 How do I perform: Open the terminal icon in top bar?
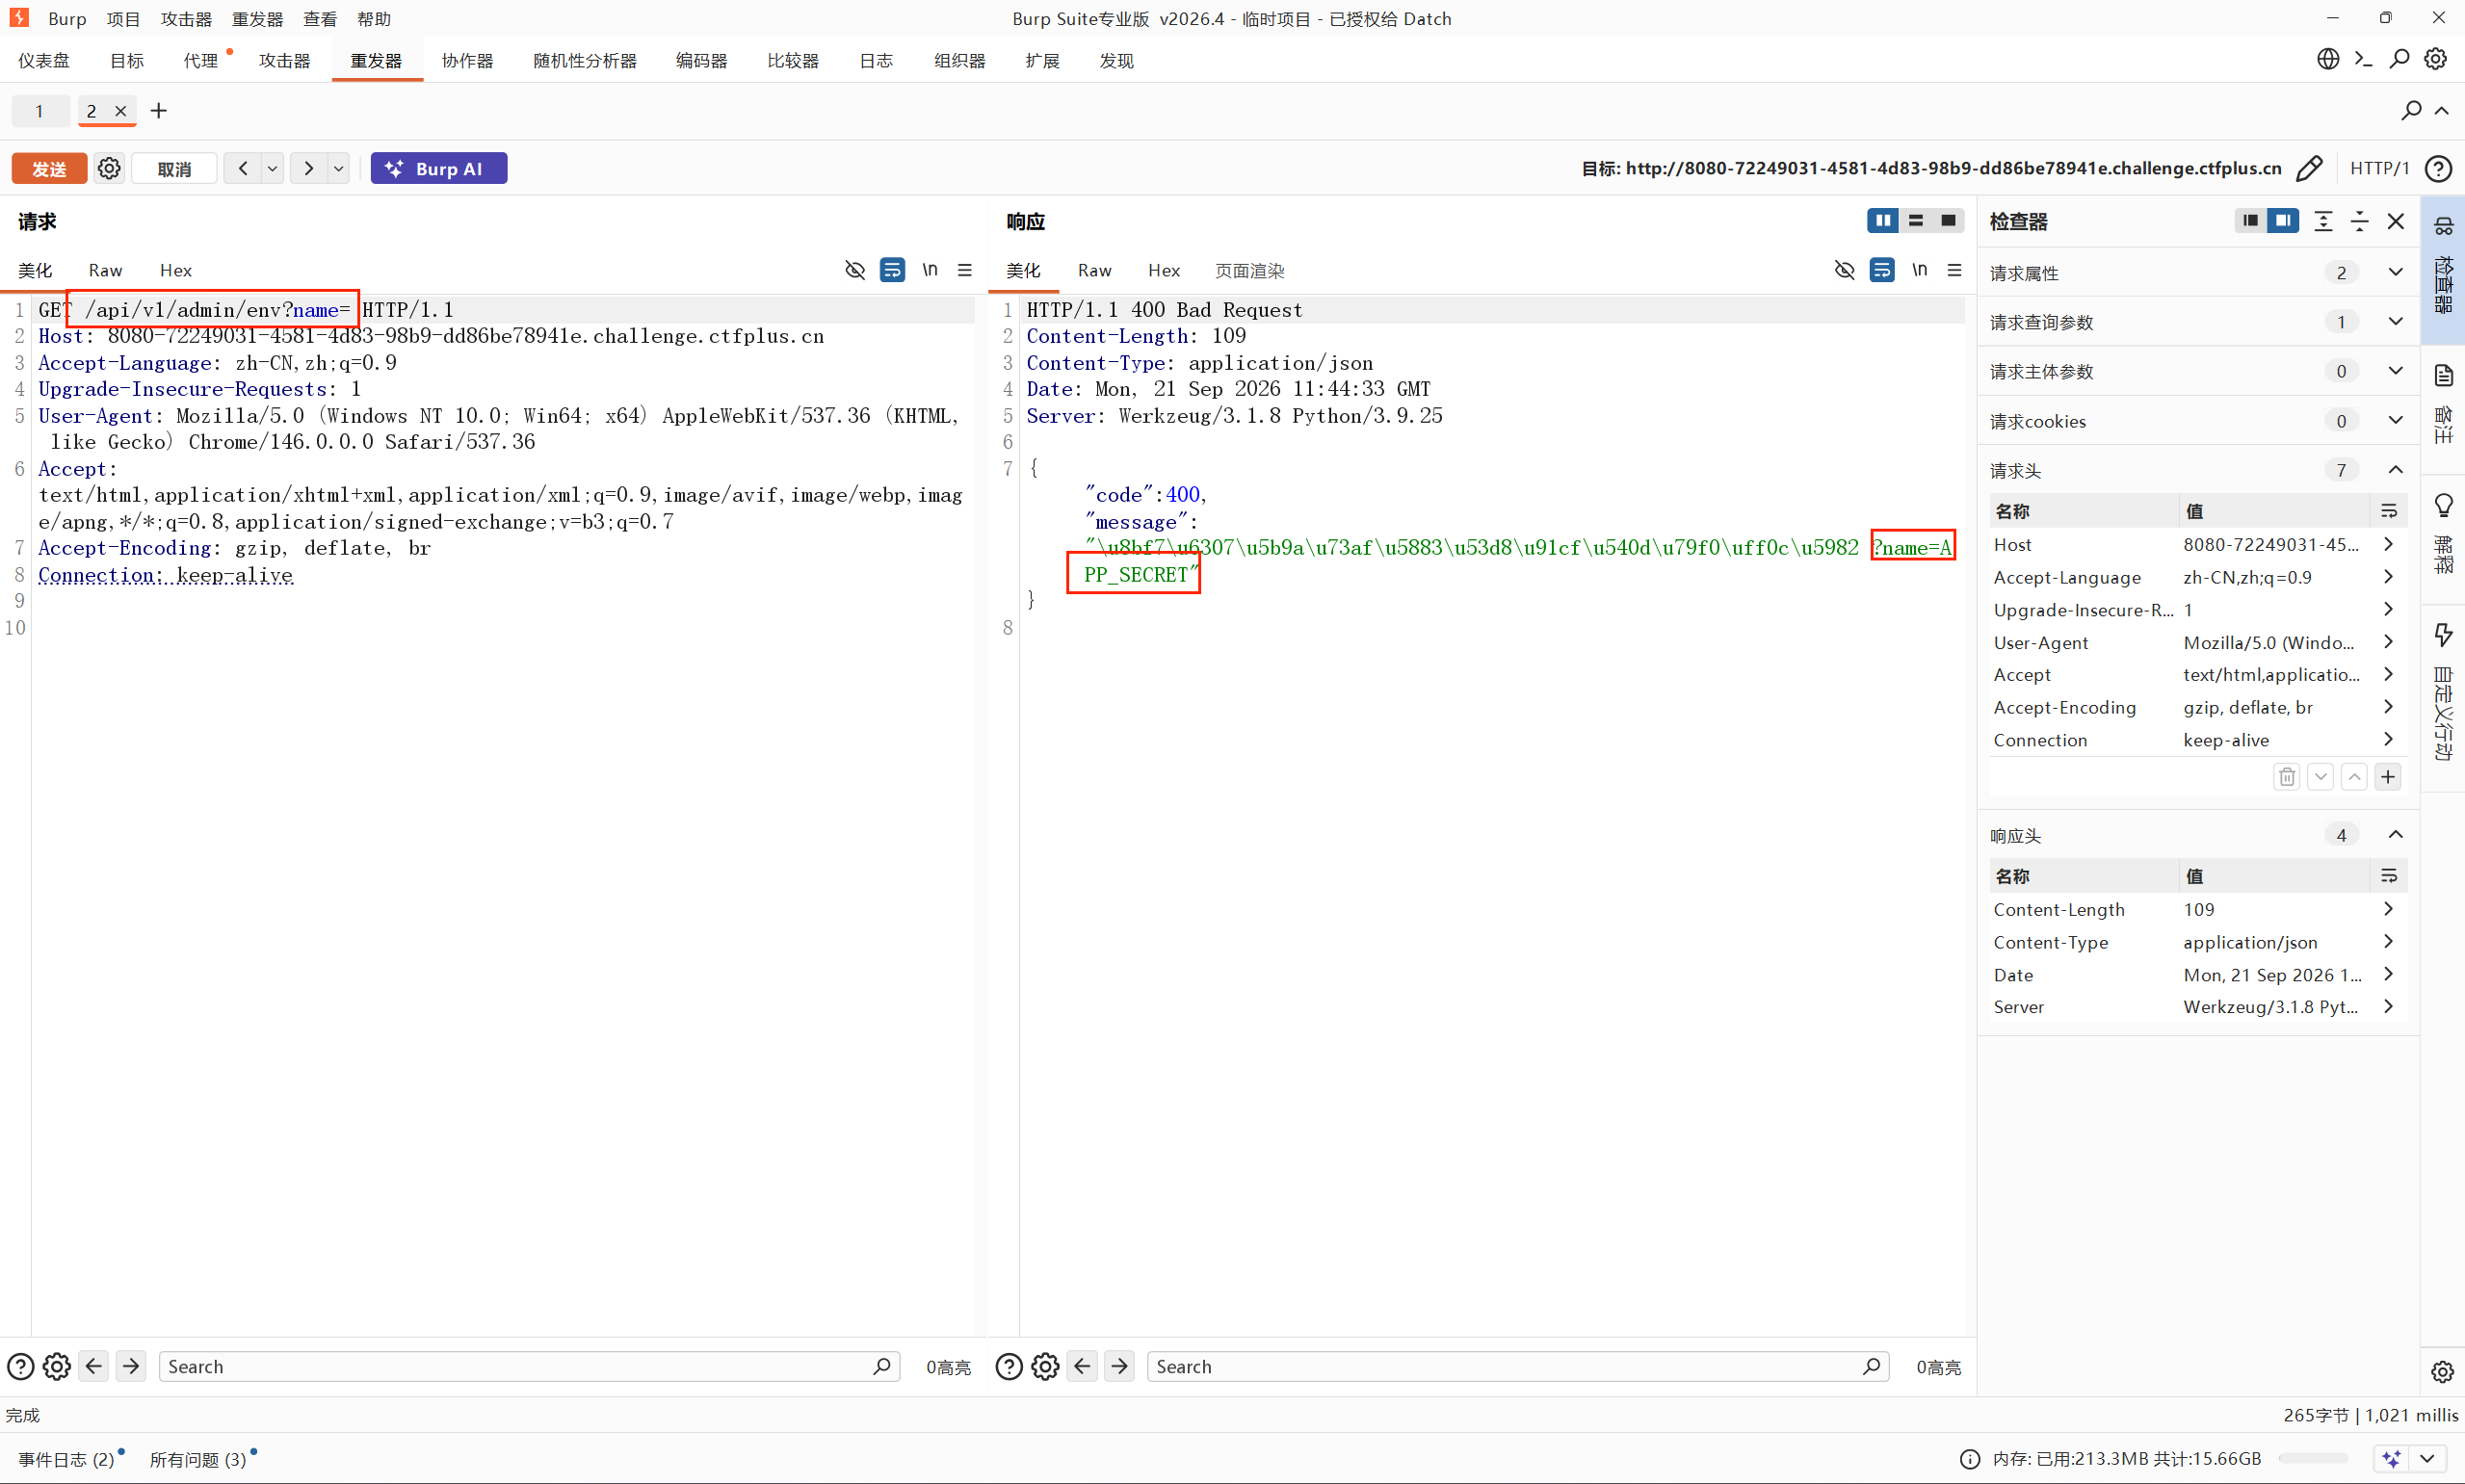[2363, 59]
